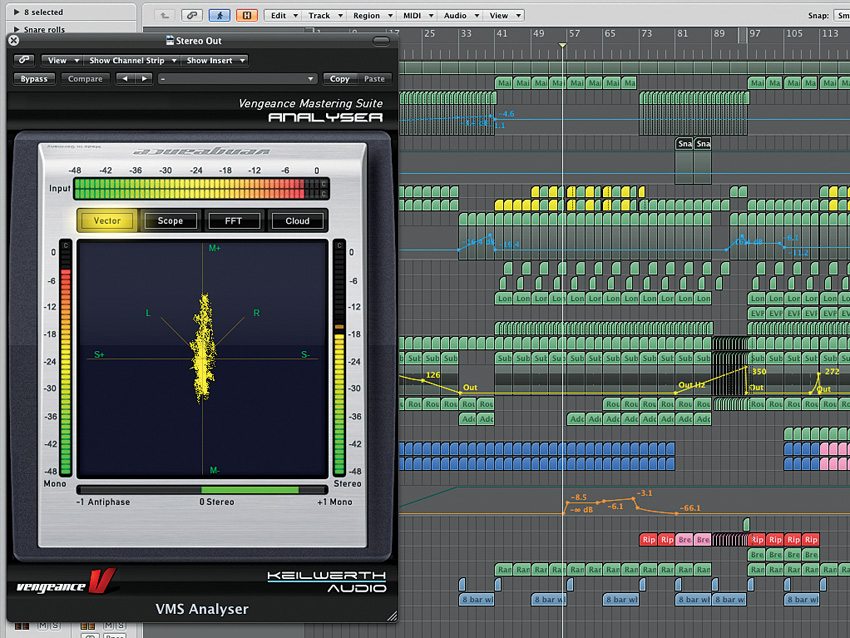Click the orange H hide button
Image resolution: width=850 pixels, height=638 pixels.
(246, 16)
